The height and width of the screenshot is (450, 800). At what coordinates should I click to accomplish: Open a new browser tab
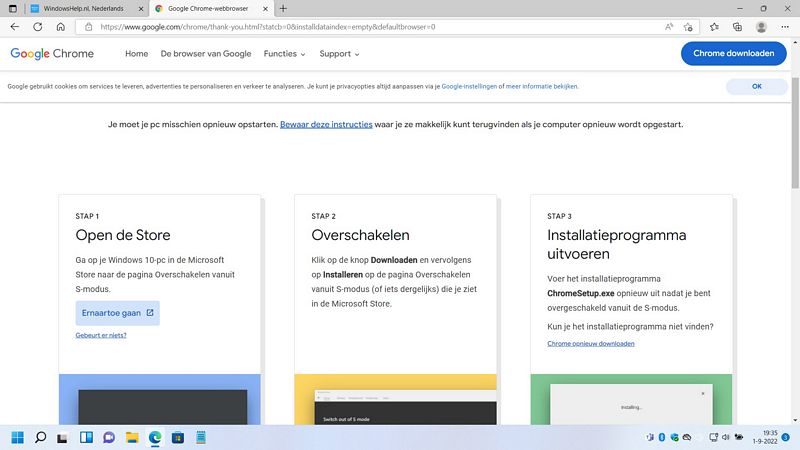(283, 9)
